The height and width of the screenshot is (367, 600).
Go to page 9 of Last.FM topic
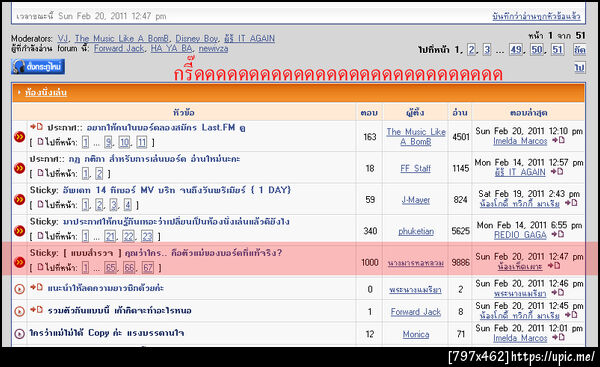(x=108, y=142)
